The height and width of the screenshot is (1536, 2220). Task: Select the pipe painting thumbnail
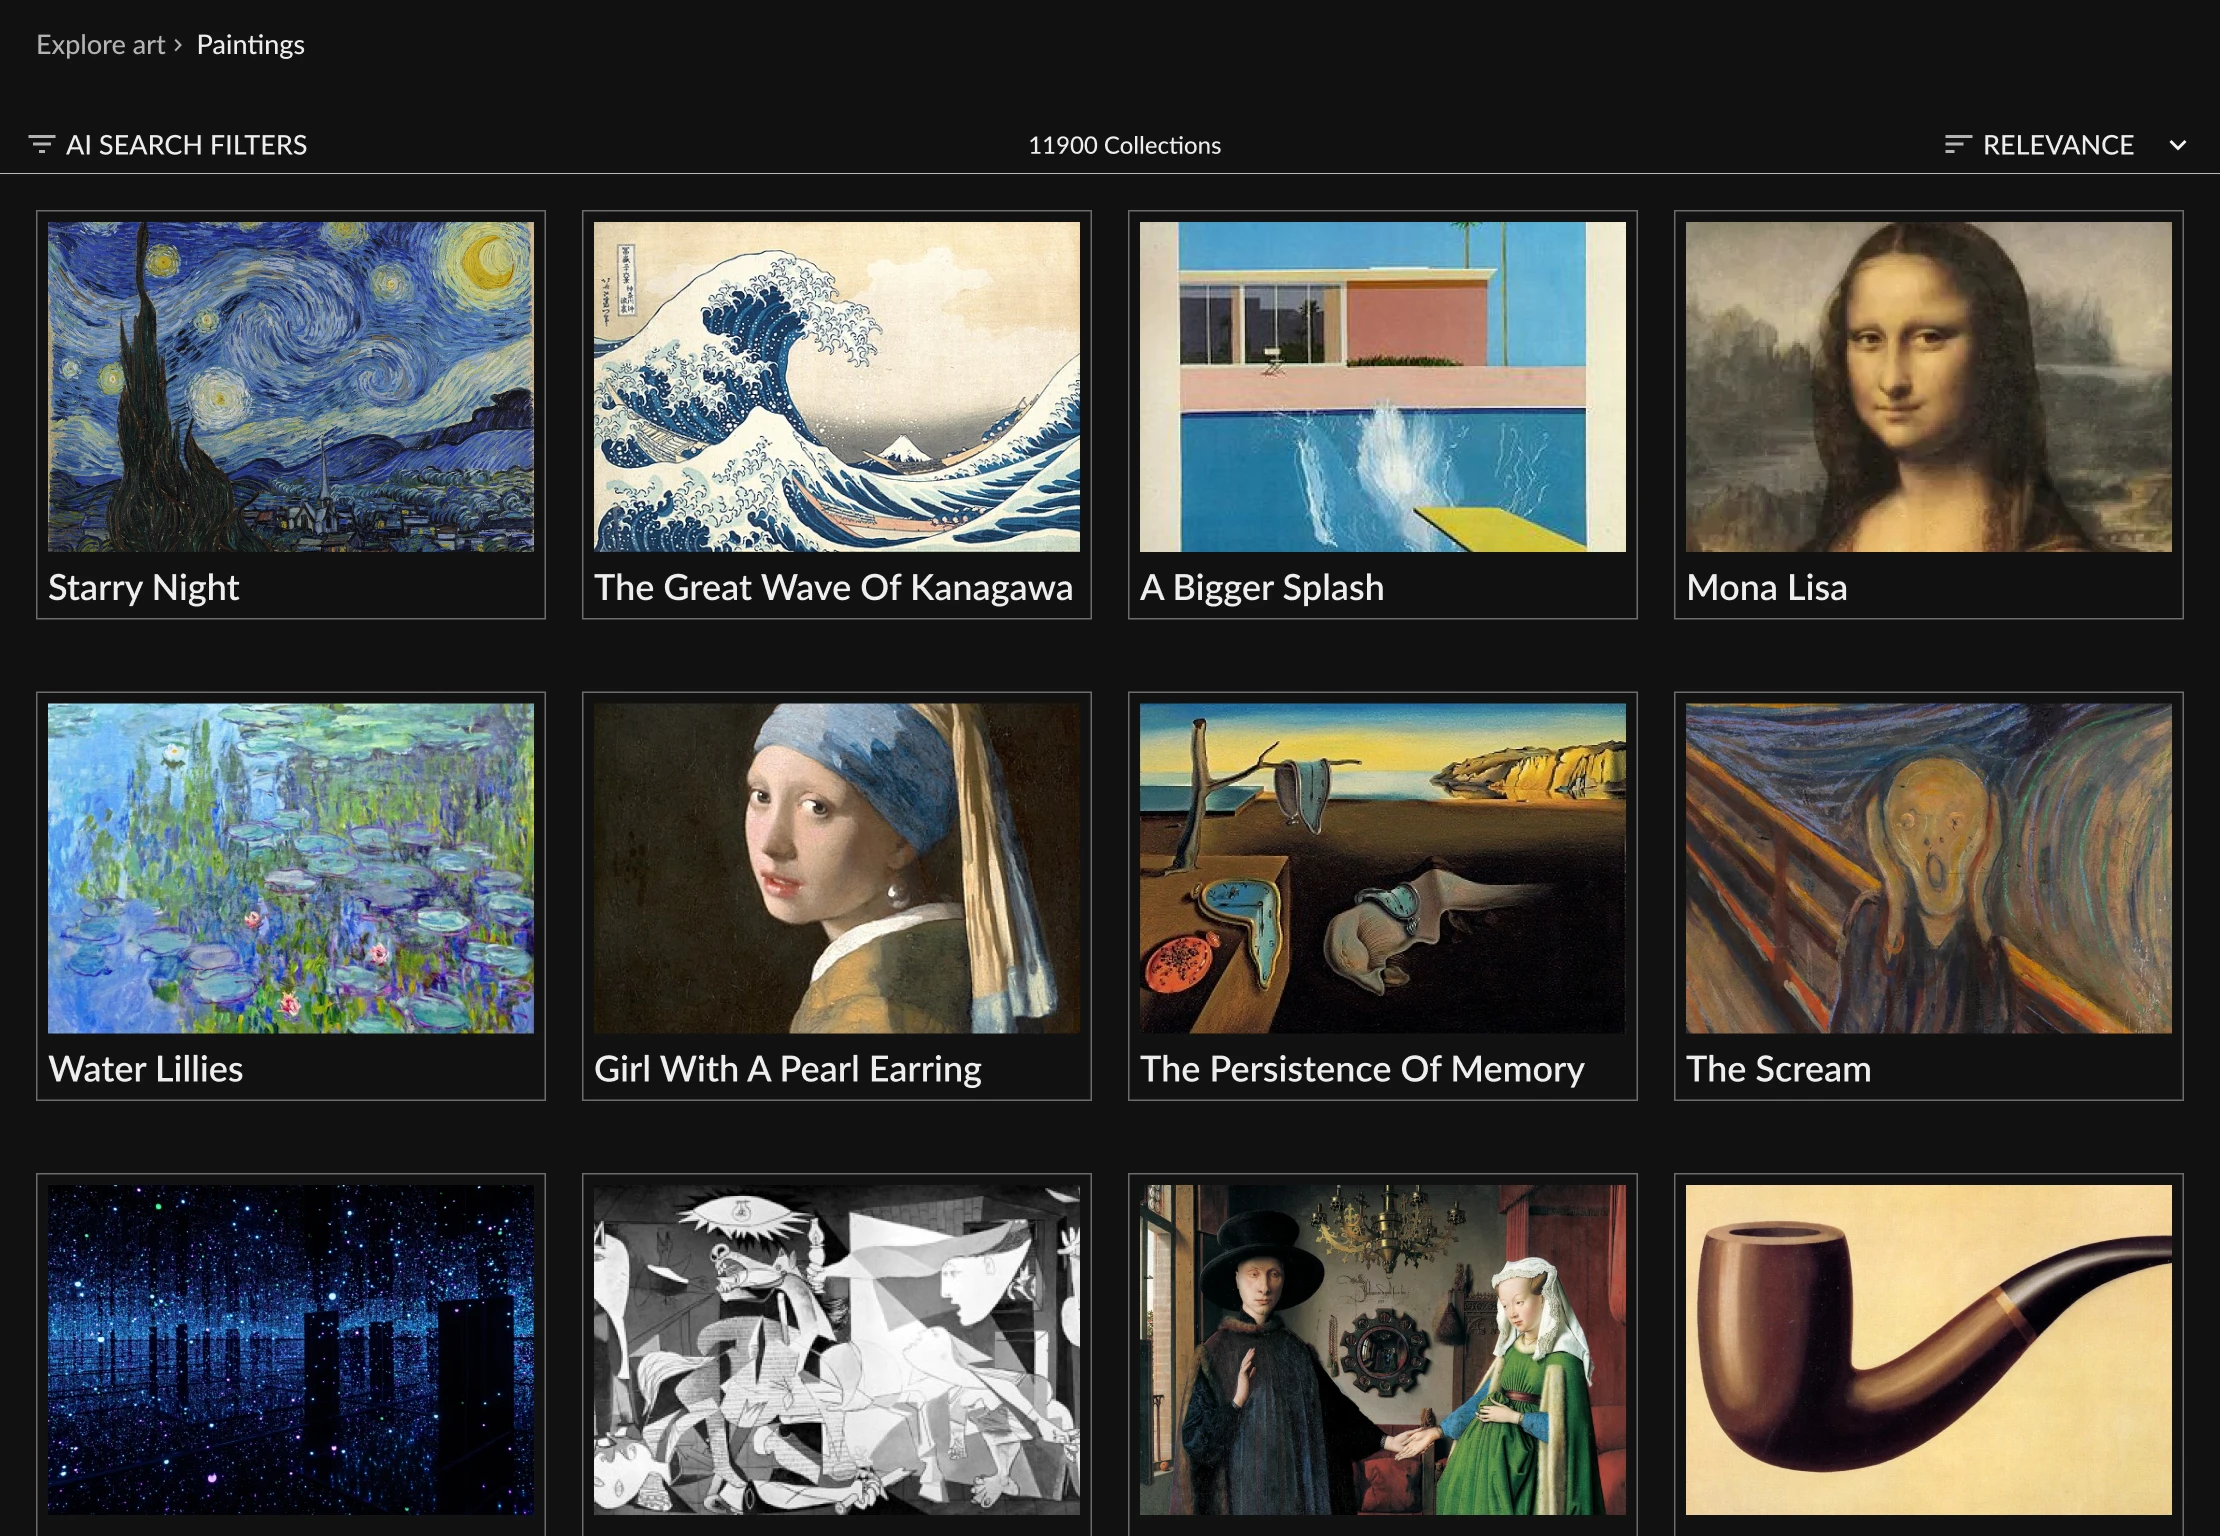1928,1349
